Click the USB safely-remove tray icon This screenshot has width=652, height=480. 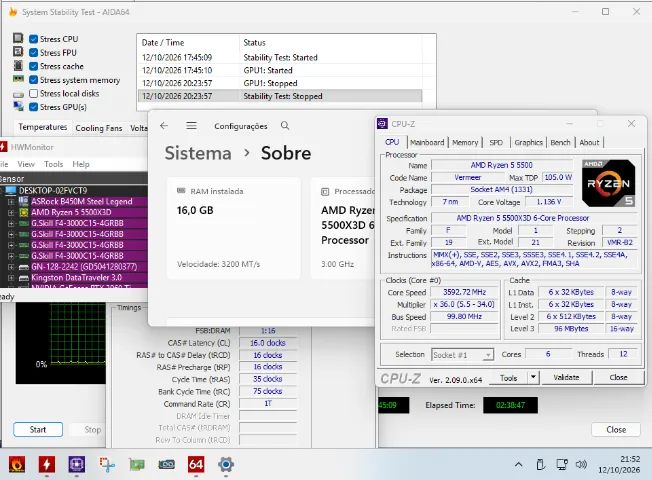point(540,464)
